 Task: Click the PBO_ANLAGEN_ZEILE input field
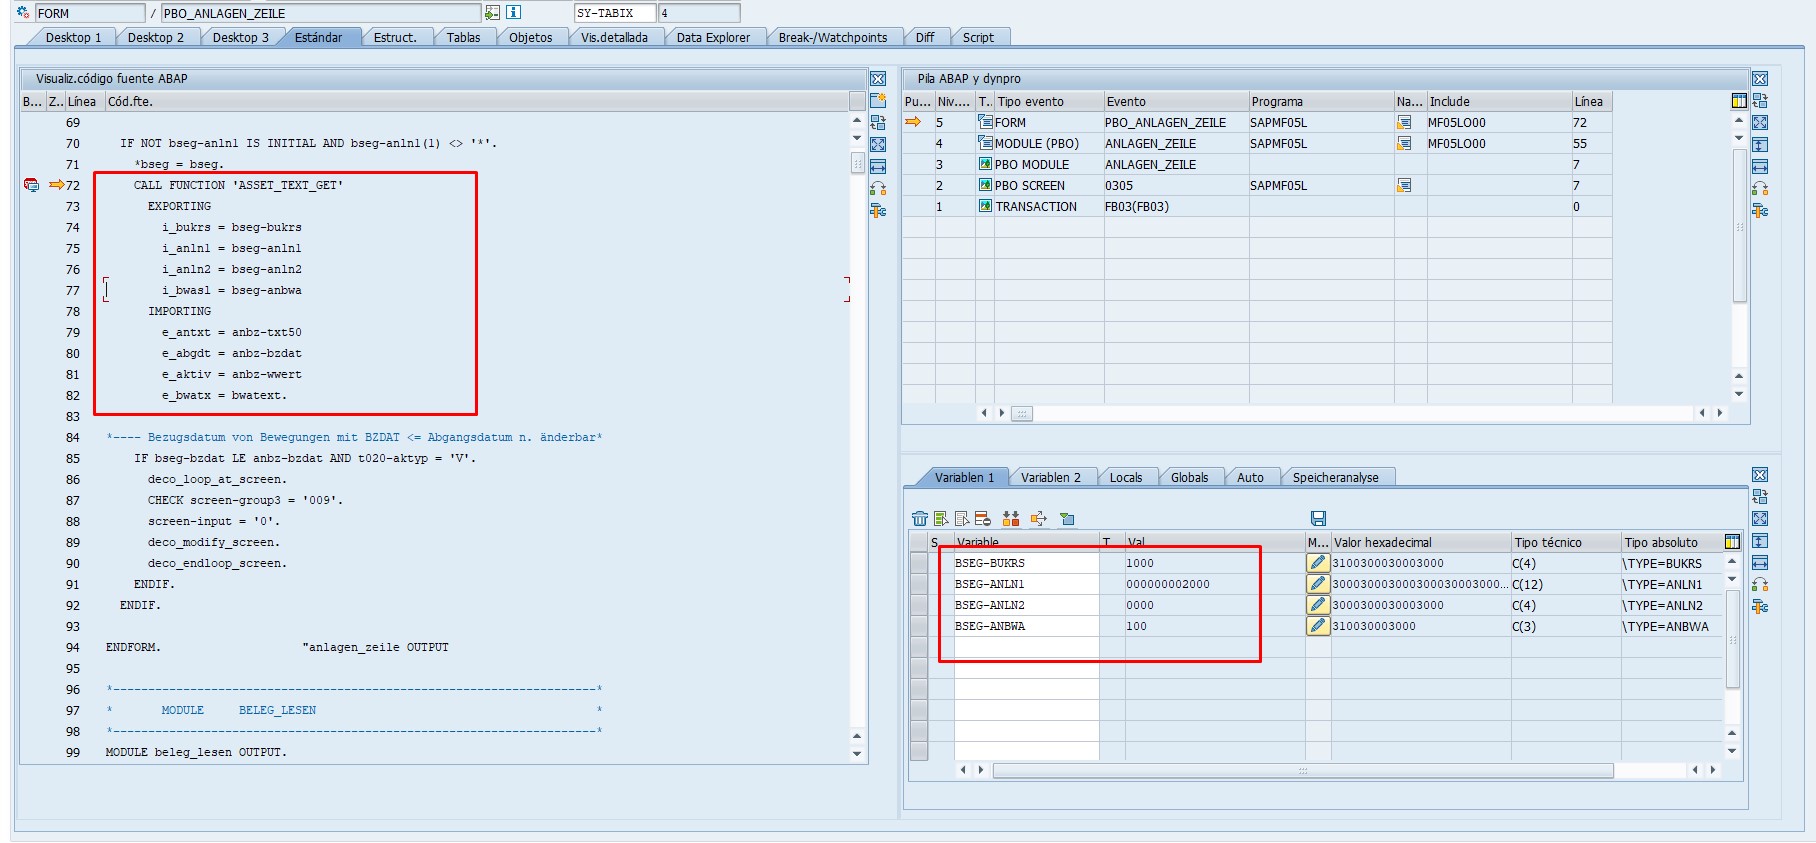click(320, 13)
